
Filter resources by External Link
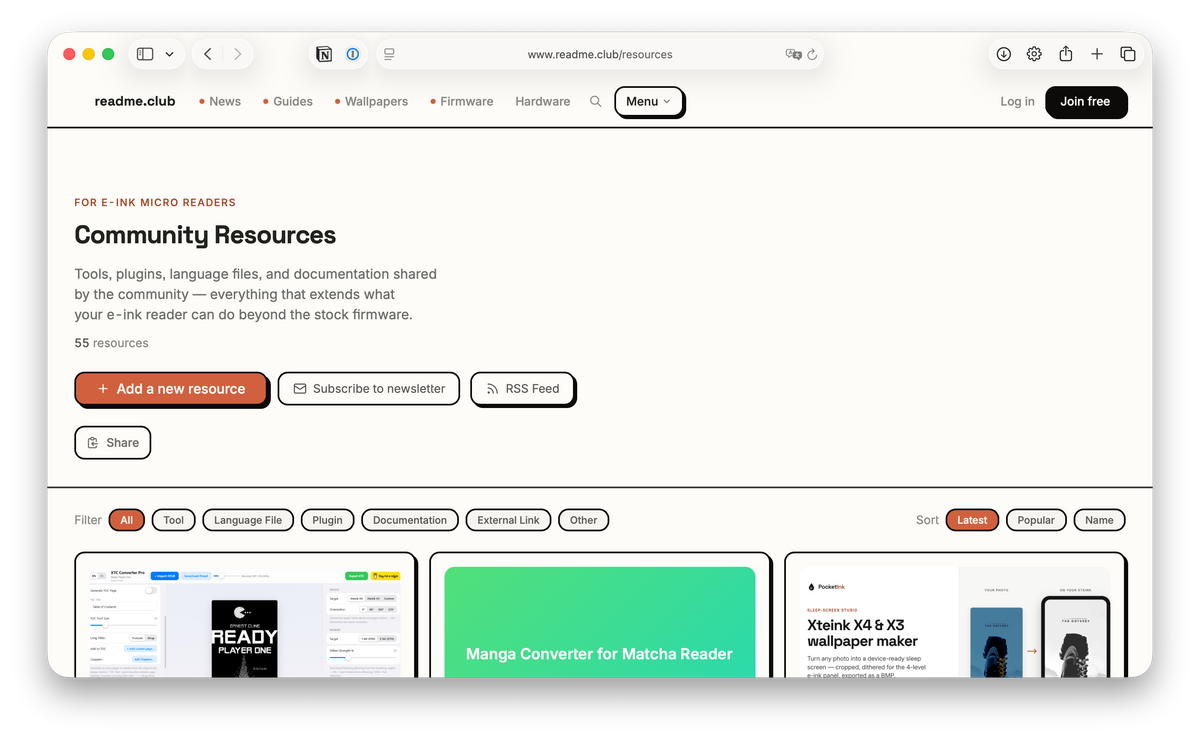click(x=508, y=520)
